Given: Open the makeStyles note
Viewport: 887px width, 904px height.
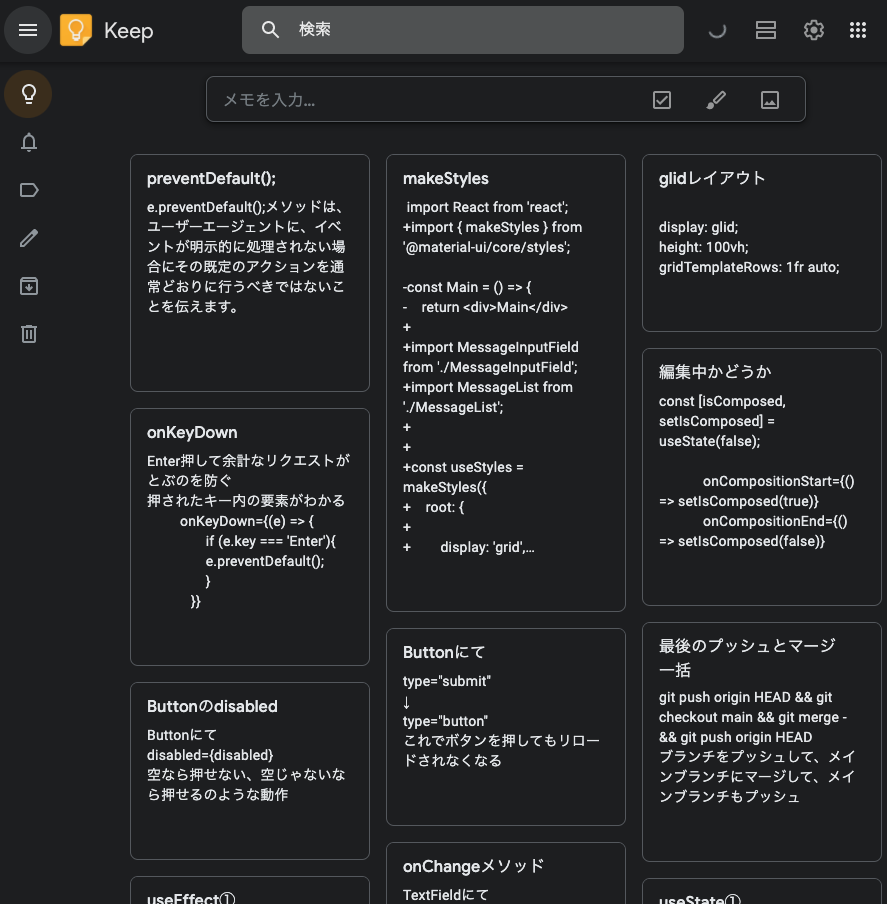Looking at the screenshot, I should click(x=505, y=383).
